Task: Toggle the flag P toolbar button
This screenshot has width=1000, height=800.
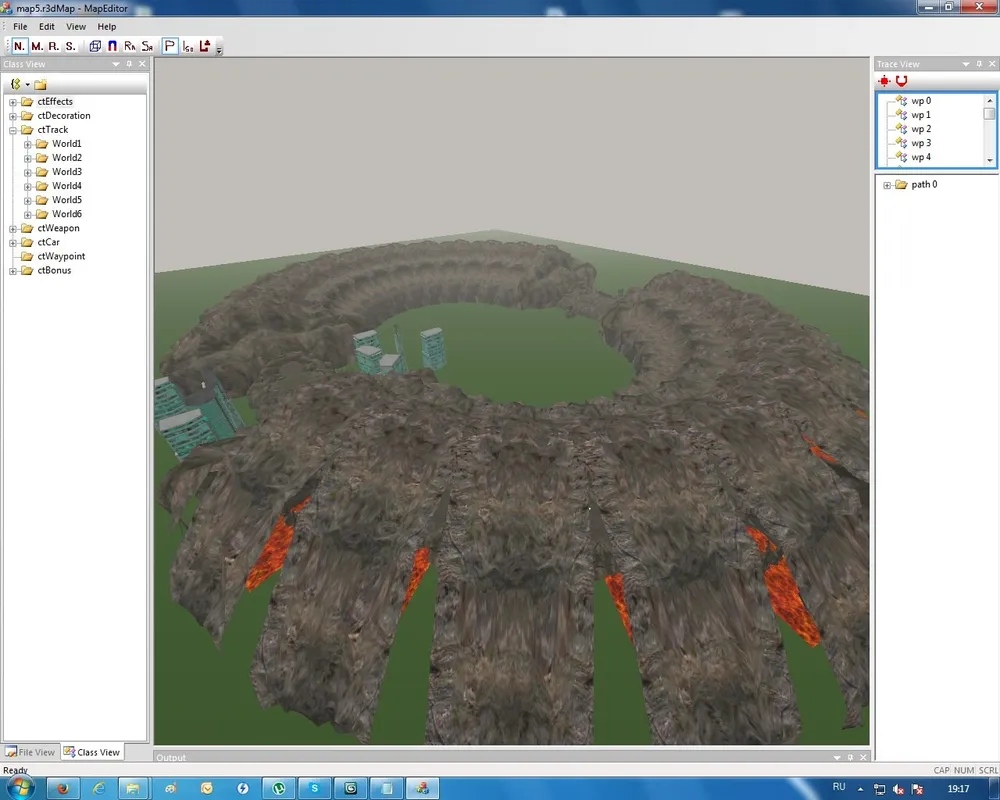Action: pyautogui.click(x=169, y=46)
